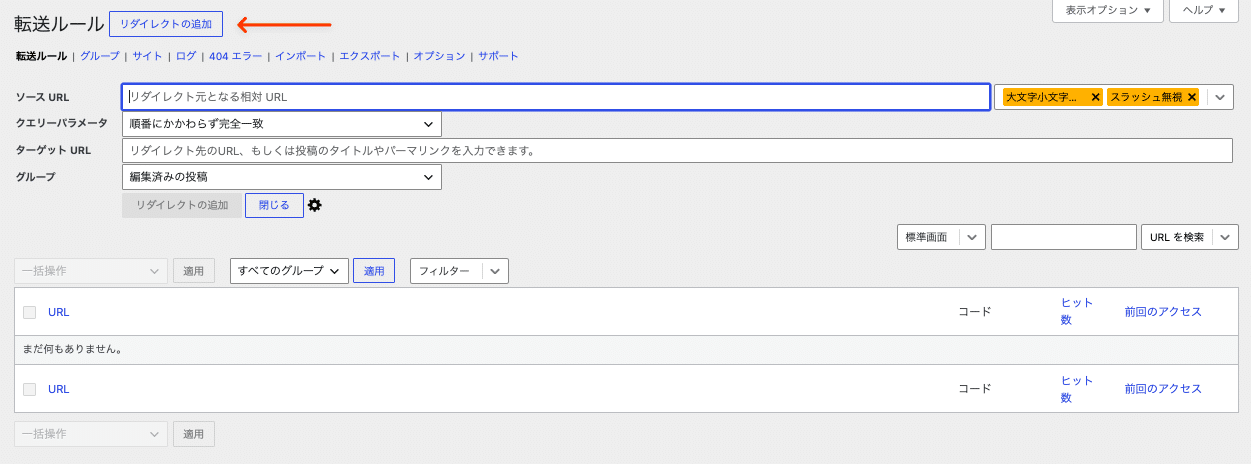Image resolution: width=1251 pixels, height=464 pixels.
Task: Remove the 大文字小文字 tag with its X
Action: click(1095, 97)
